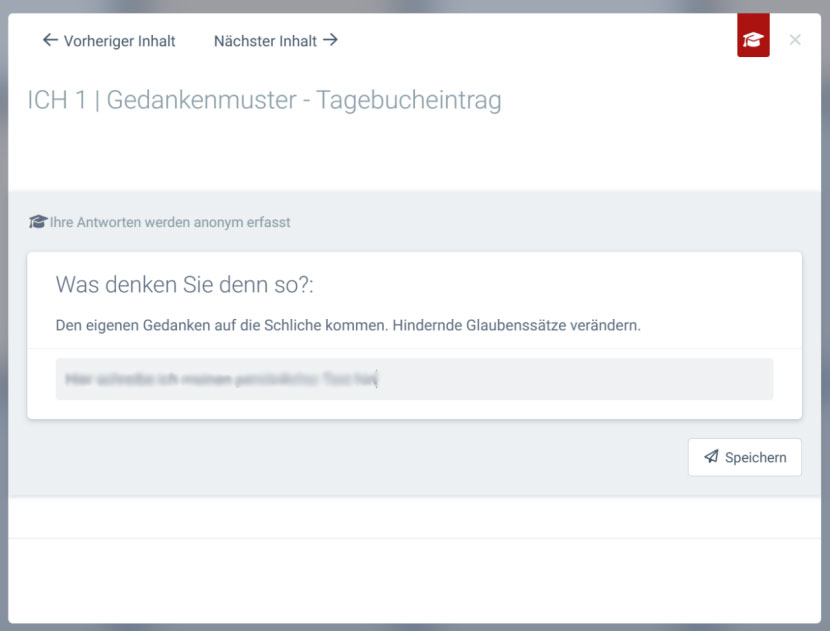Viewport: 830px width, 631px height.
Task: Close the dialog with the X icon
Action: click(795, 40)
